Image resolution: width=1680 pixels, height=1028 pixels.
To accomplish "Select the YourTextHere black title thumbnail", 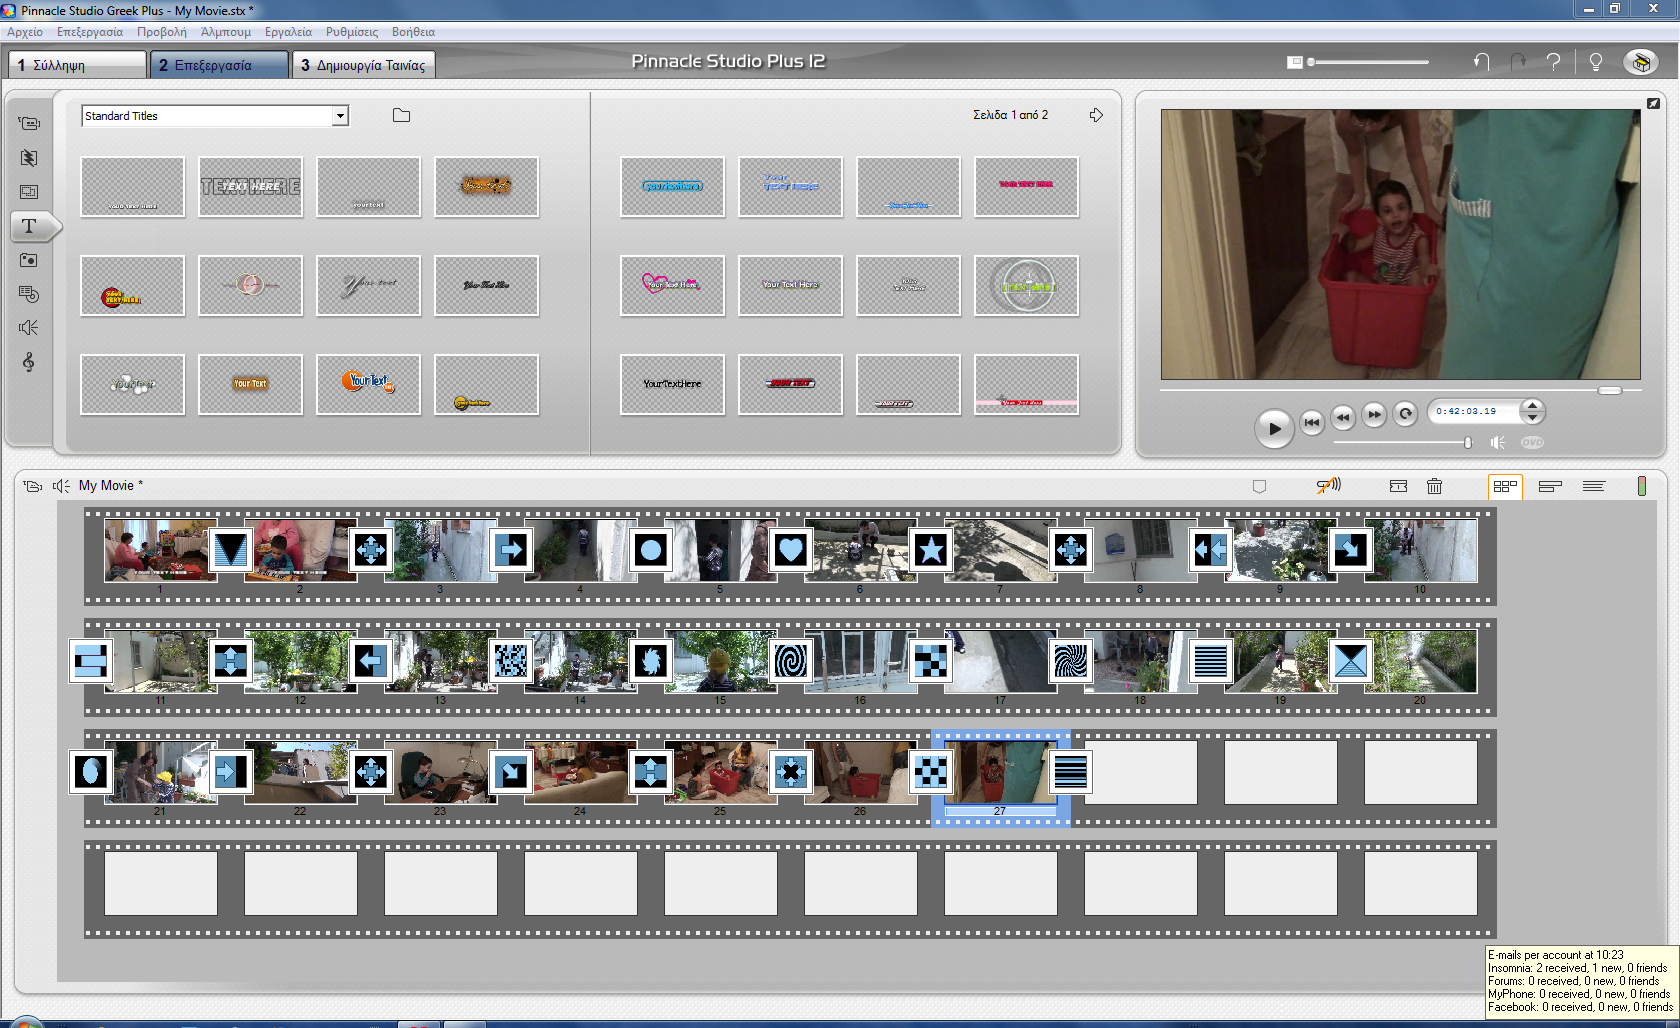I will (672, 384).
